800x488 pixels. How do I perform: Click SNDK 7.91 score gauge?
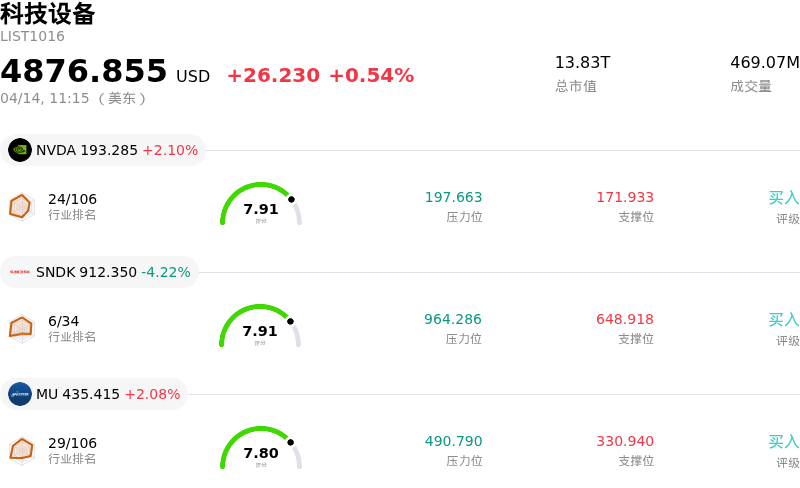coord(261,328)
